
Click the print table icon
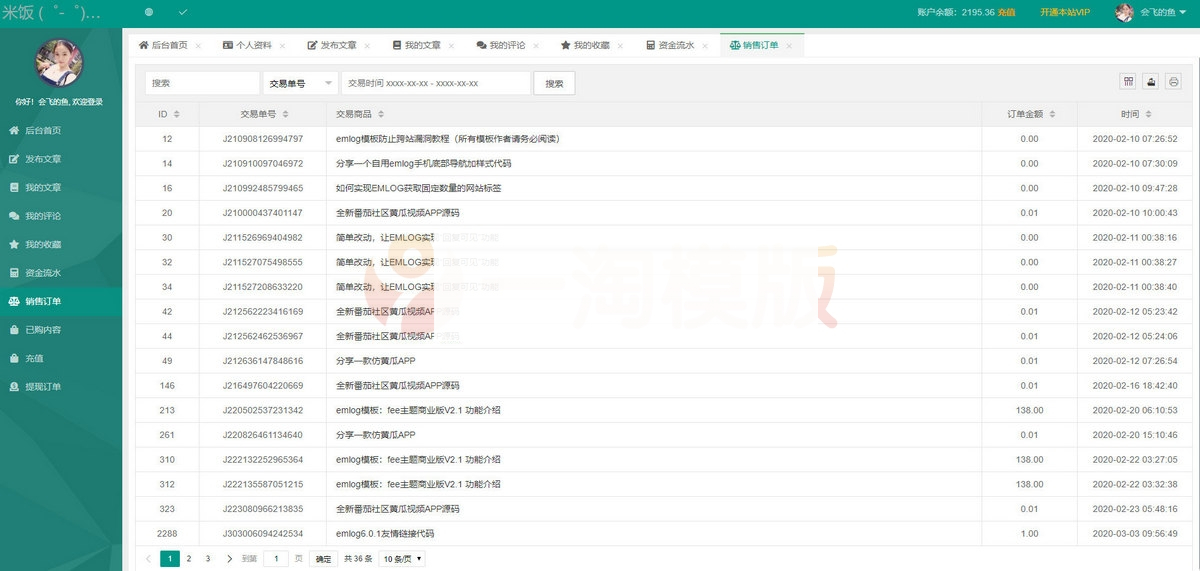point(1173,82)
